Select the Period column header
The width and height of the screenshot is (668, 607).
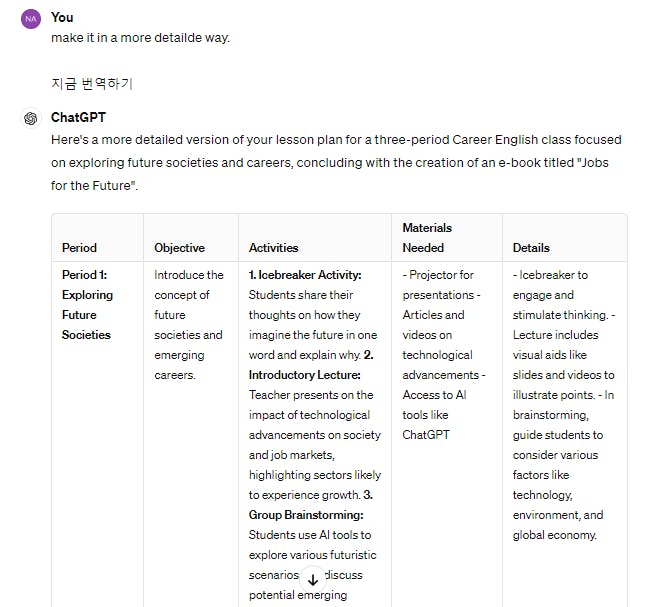click(x=79, y=248)
